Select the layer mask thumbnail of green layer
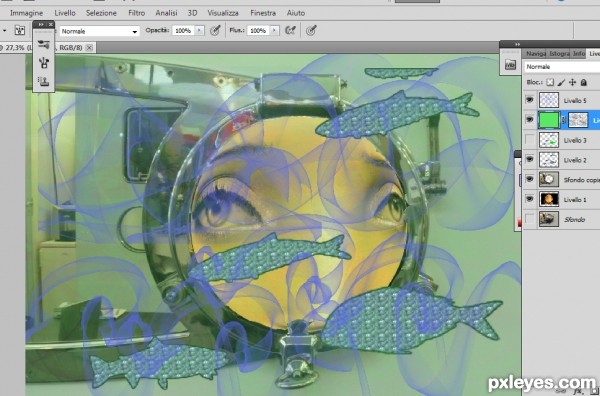600x396 pixels. (578, 120)
